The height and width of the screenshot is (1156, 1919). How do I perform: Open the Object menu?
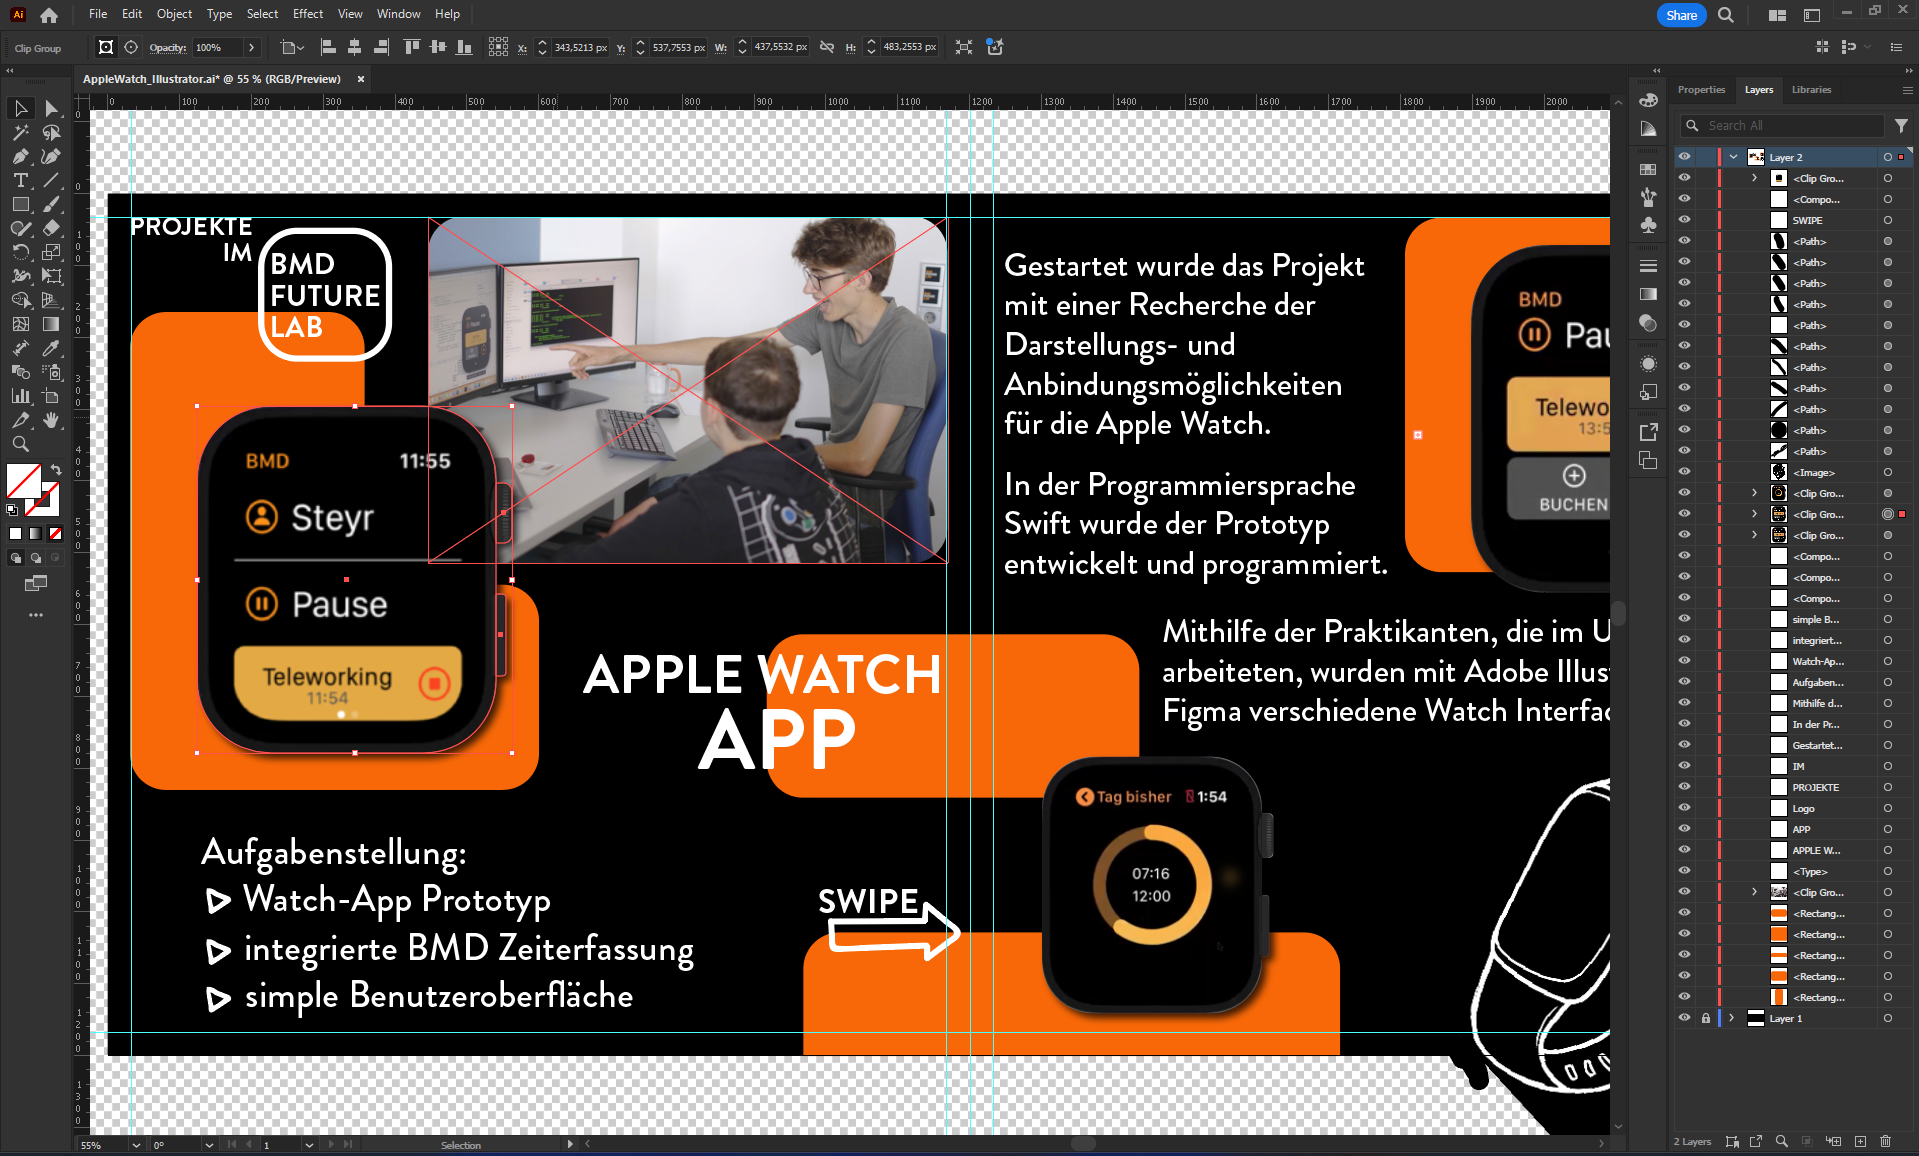click(x=174, y=14)
